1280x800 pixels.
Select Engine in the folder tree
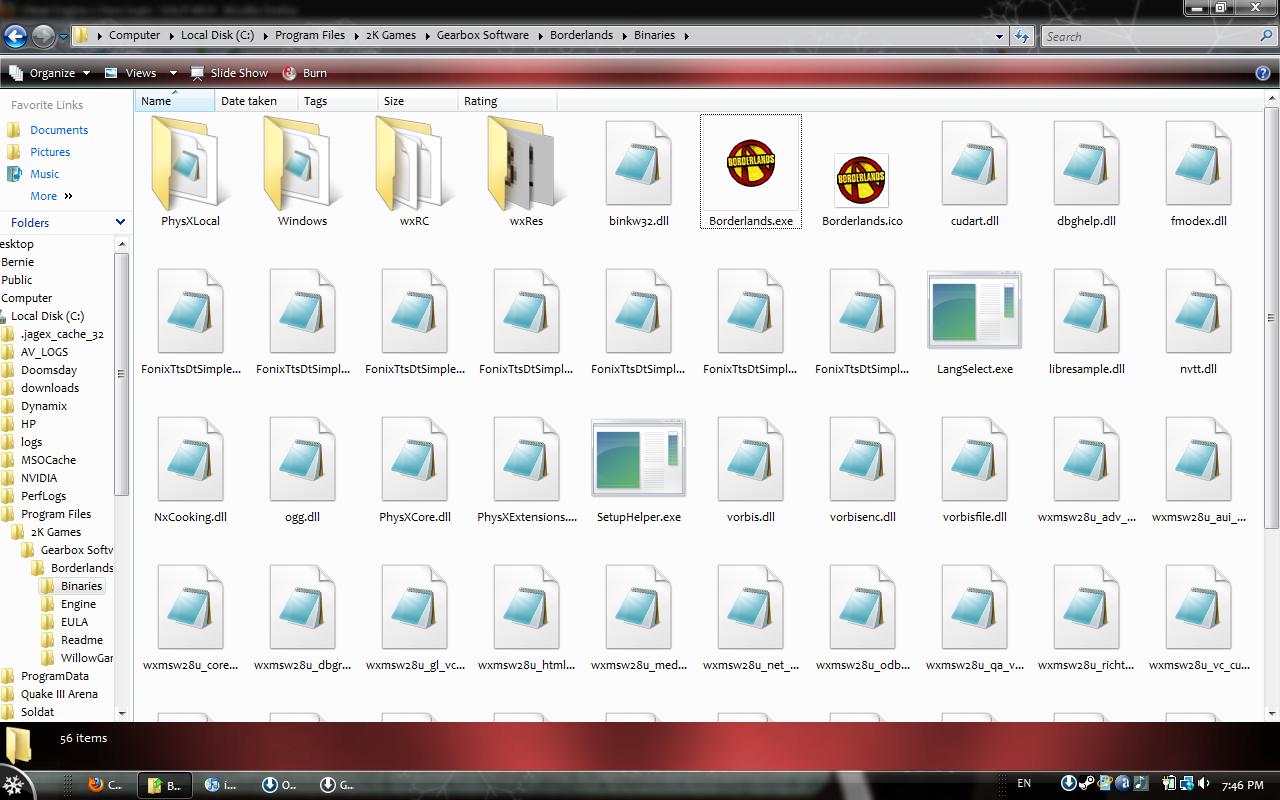pos(78,604)
